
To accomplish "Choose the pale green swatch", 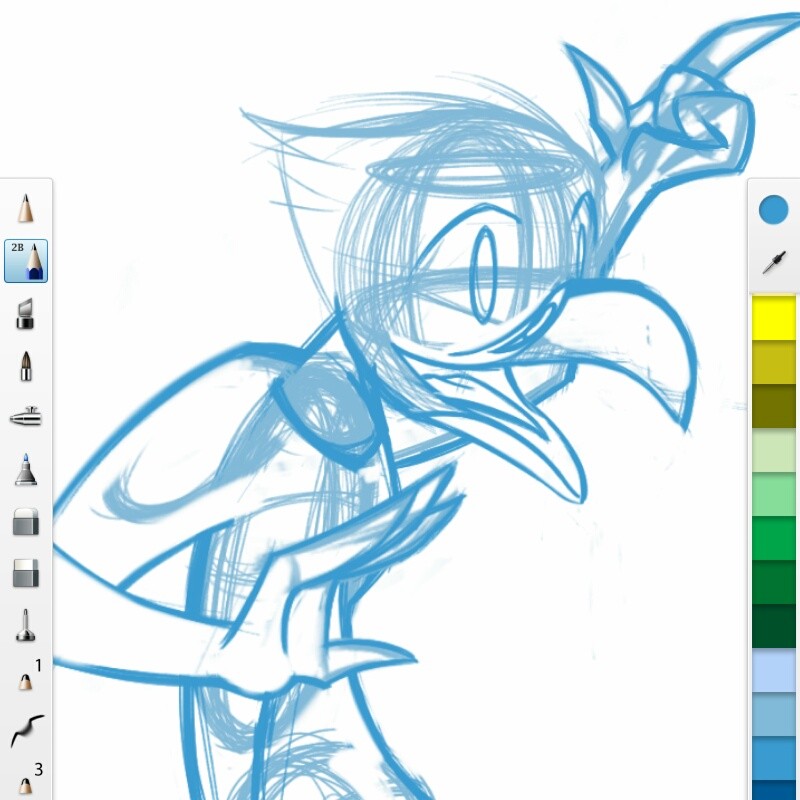I will coord(773,451).
